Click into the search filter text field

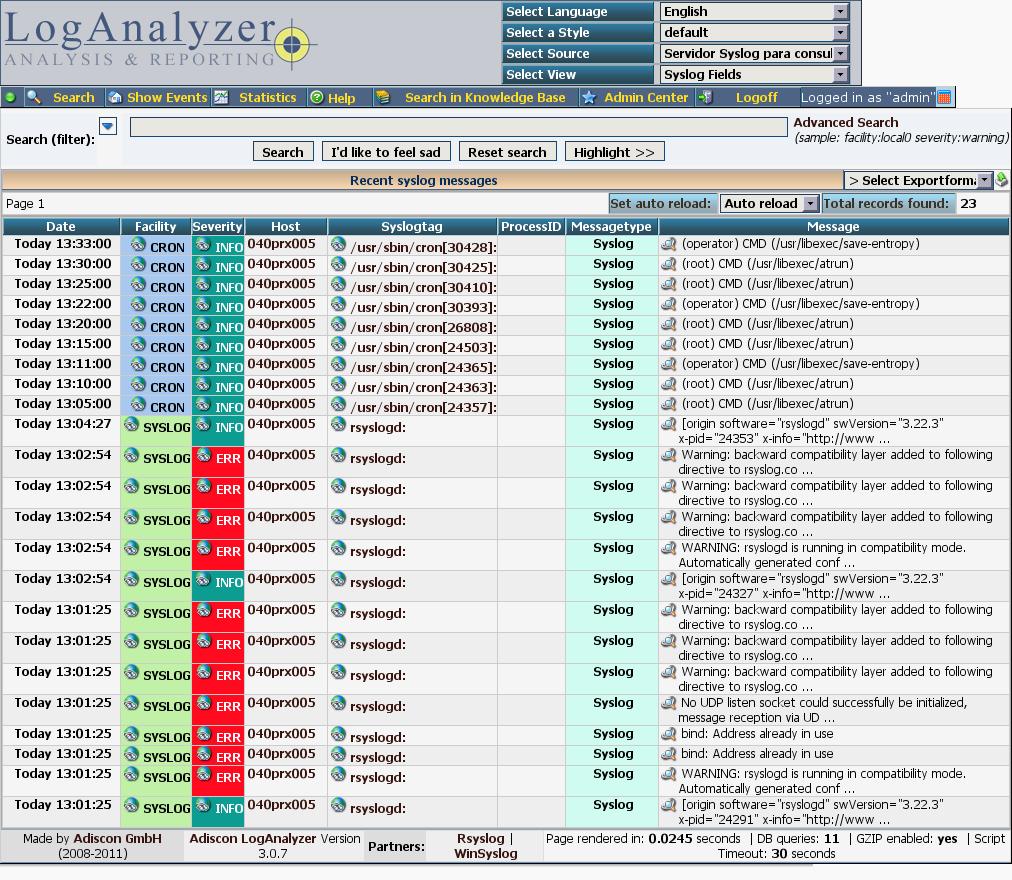(458, 127)
